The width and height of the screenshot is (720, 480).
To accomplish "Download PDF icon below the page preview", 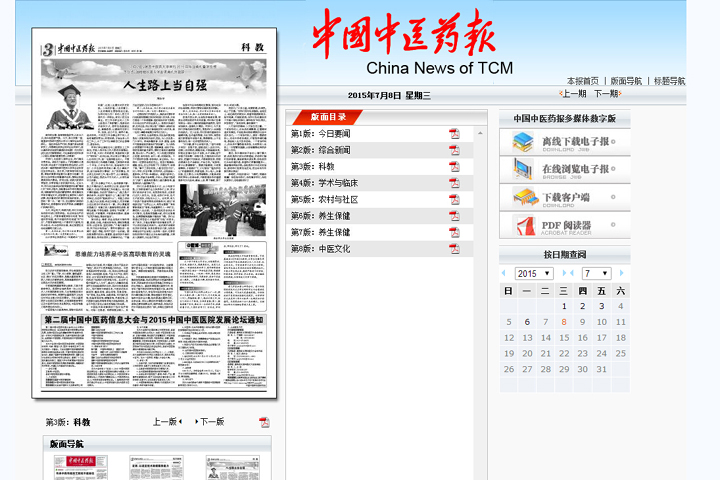I will pyautogui.click(x=264, y=422).
